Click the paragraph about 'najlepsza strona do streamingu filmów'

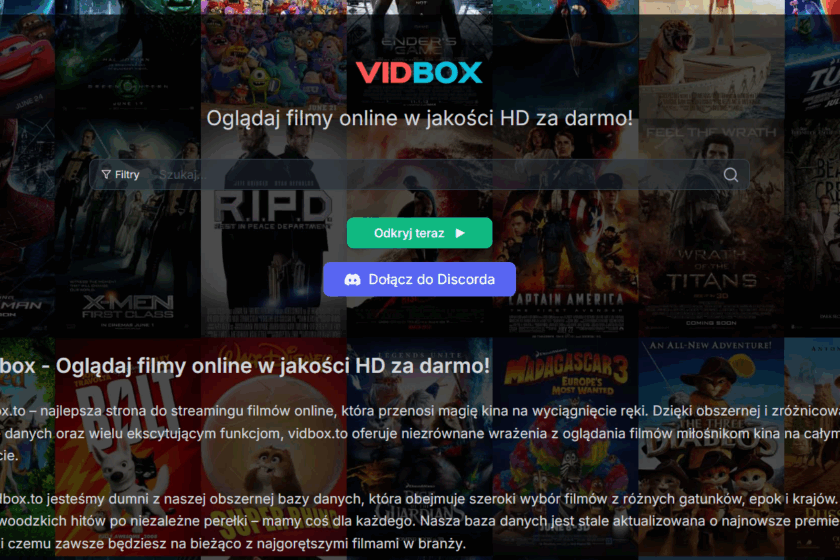coord(420,434)
